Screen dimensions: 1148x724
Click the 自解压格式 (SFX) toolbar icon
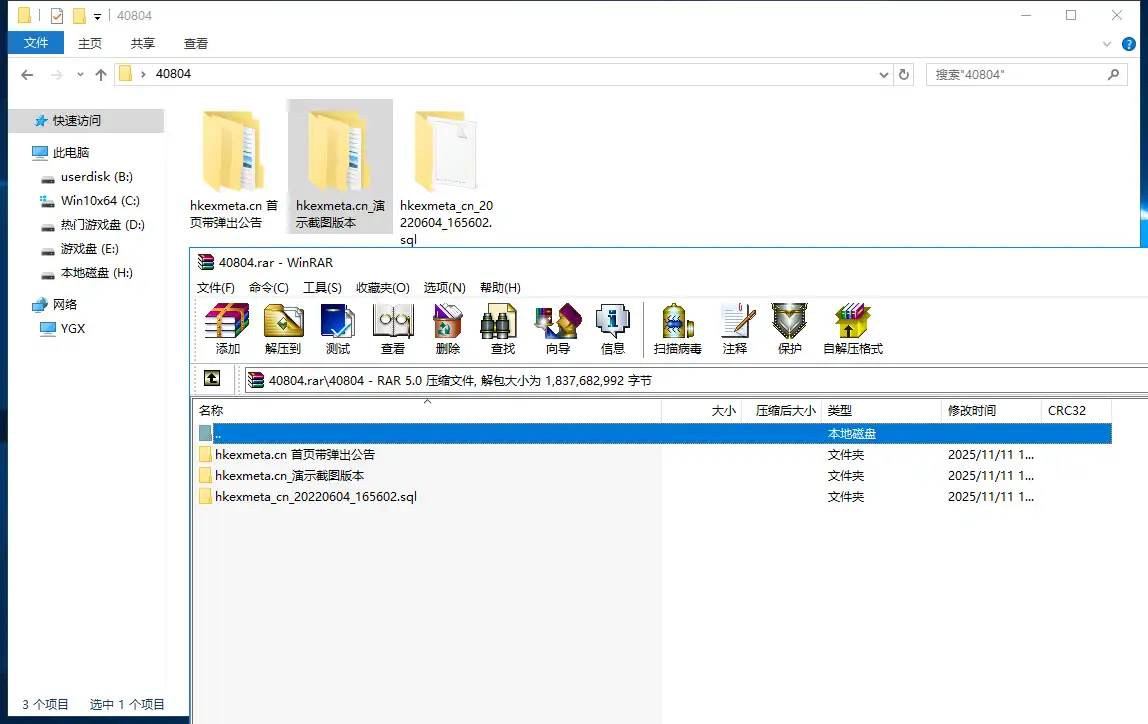click(852, 328)
